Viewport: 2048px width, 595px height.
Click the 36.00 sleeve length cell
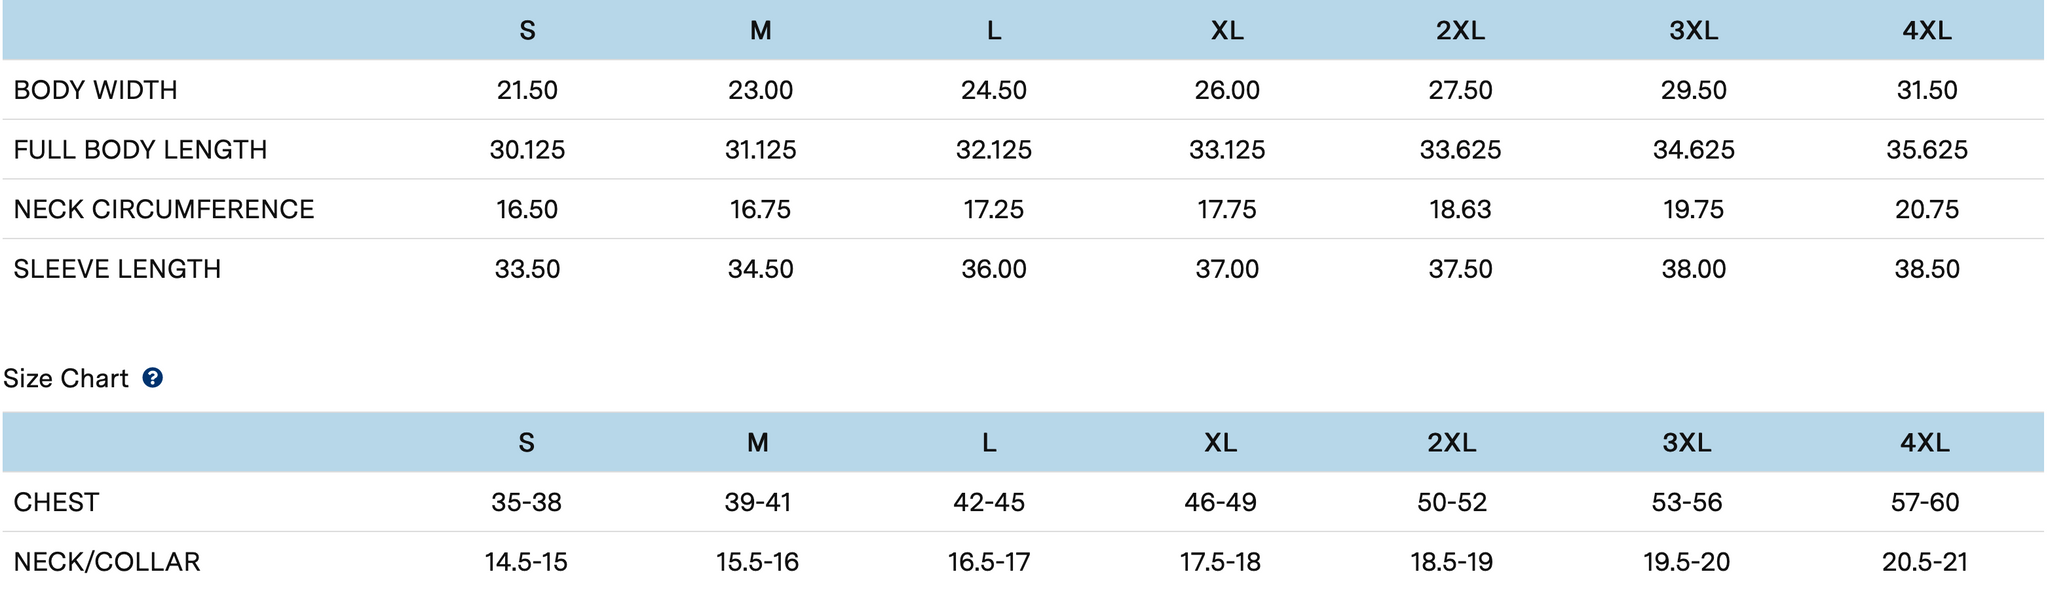994,269
